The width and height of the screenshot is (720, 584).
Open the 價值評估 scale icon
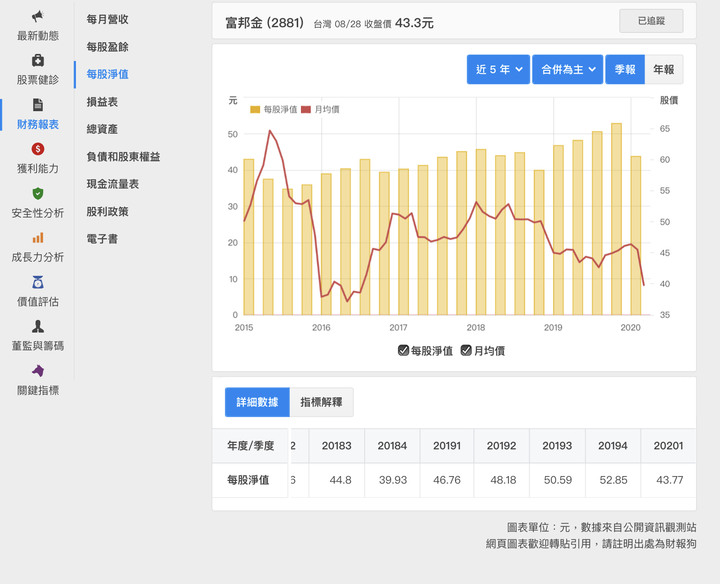click(x=38, y=282)
